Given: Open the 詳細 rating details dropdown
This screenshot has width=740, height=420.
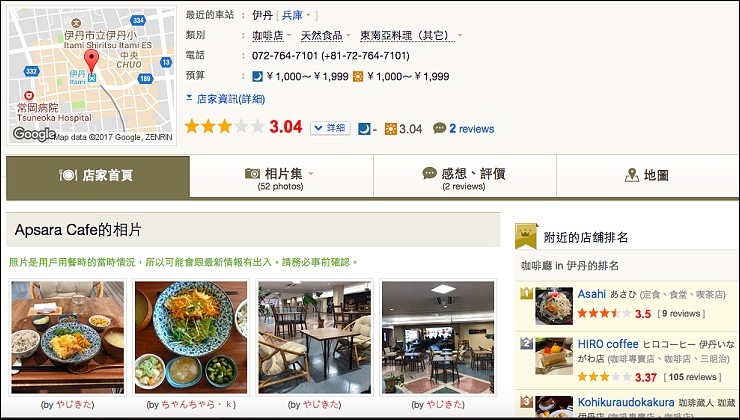Looking at the screenshot, I should coord(330,128).
